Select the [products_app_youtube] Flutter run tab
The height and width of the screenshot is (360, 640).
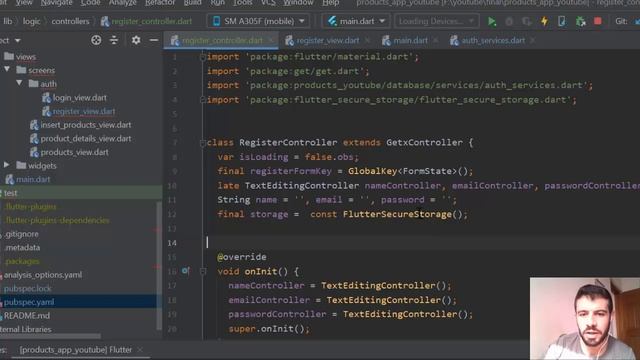(x=76, y=350)
